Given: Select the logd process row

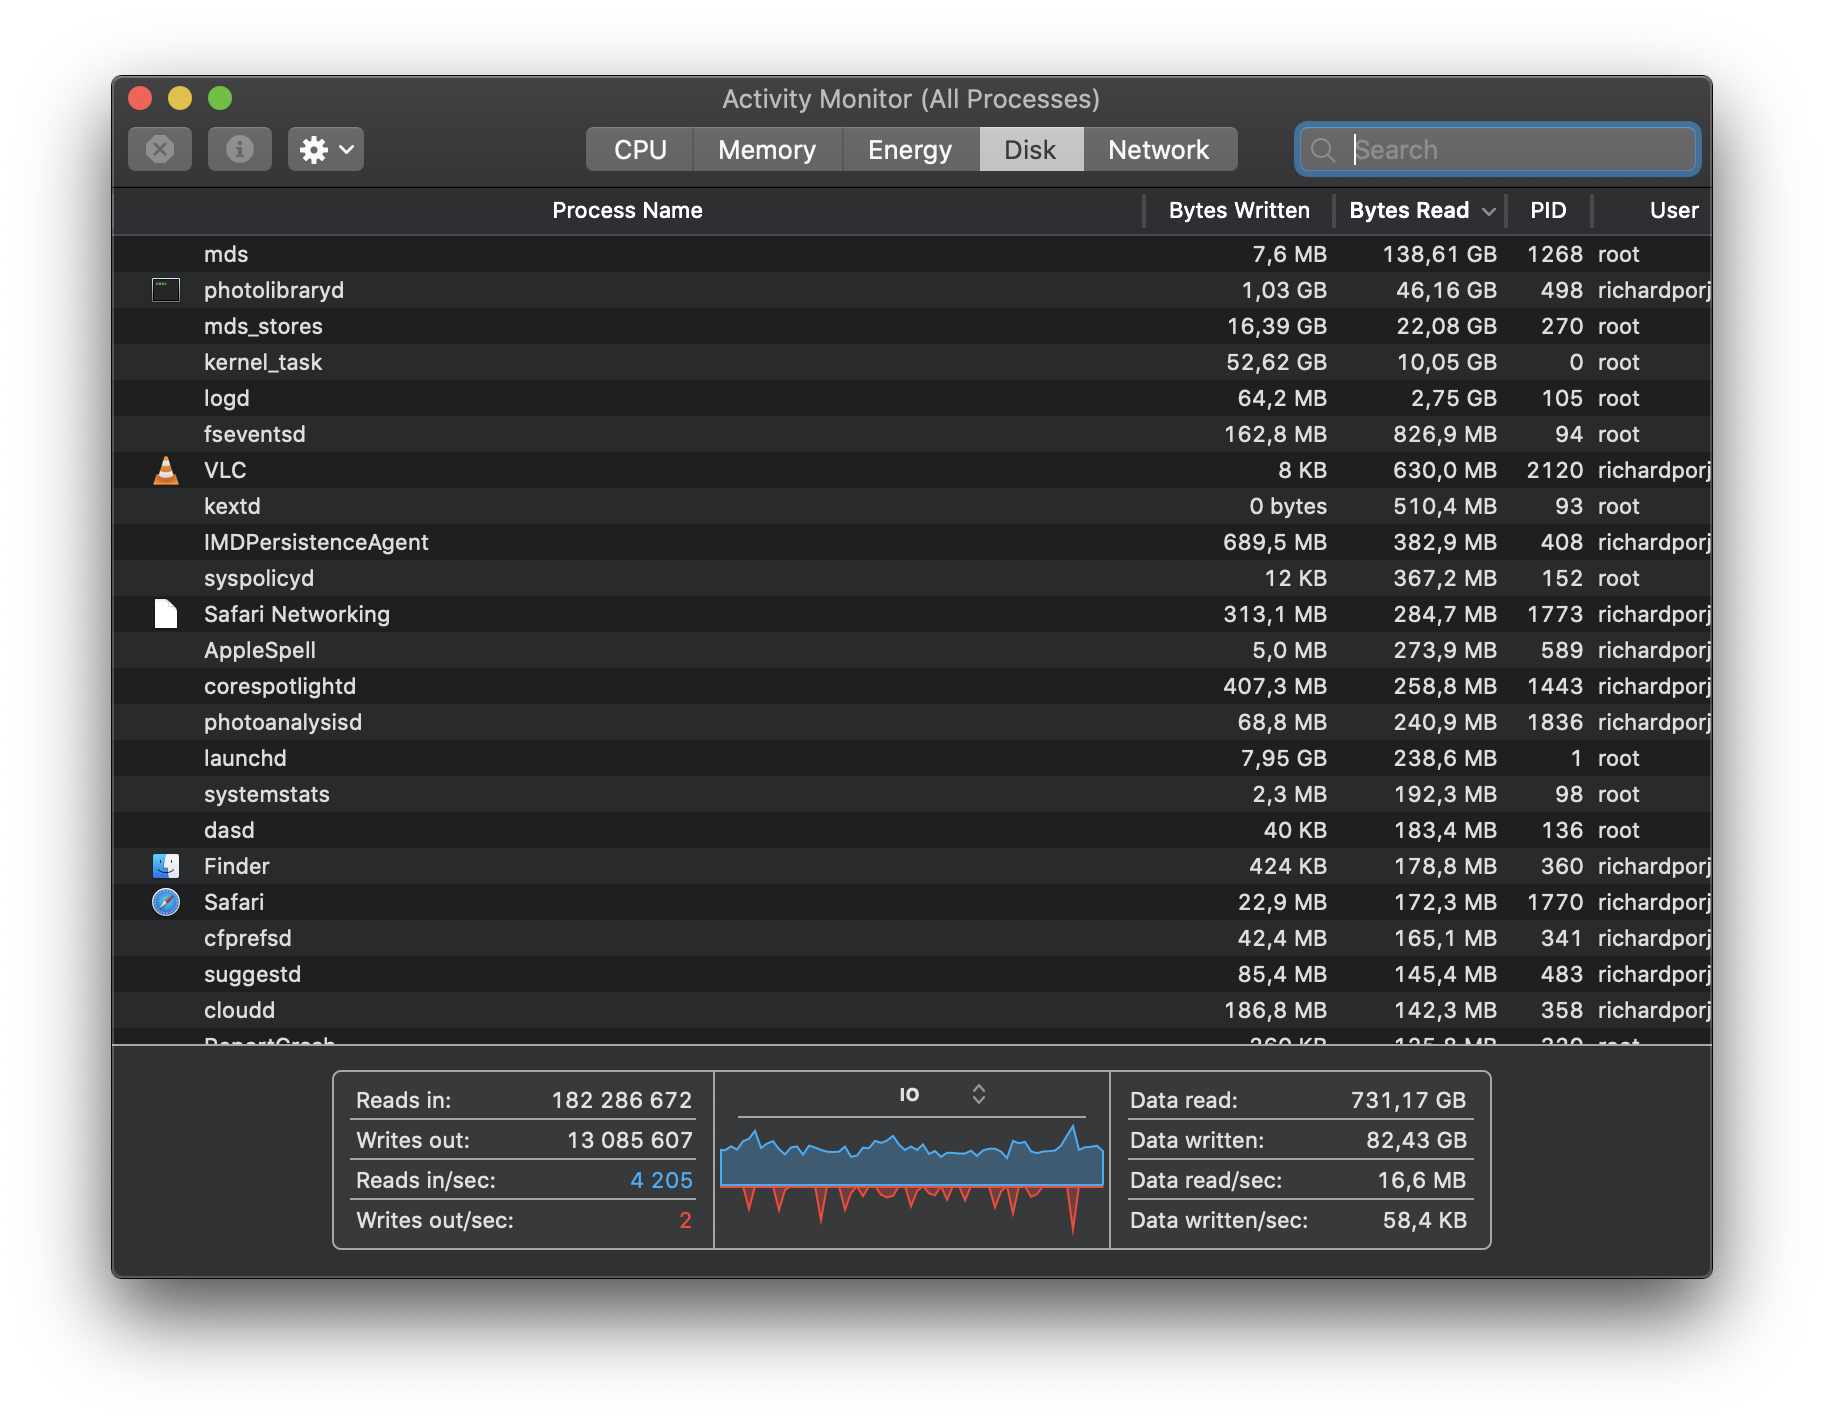Looking at the screenshot, I should (x=912, y=398).
